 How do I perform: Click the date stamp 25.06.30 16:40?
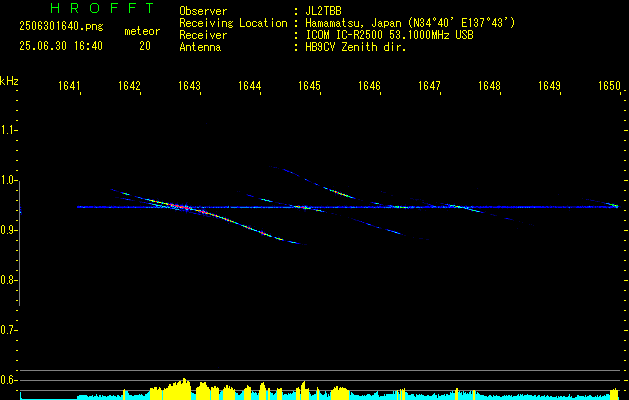[x=61, y=46]
